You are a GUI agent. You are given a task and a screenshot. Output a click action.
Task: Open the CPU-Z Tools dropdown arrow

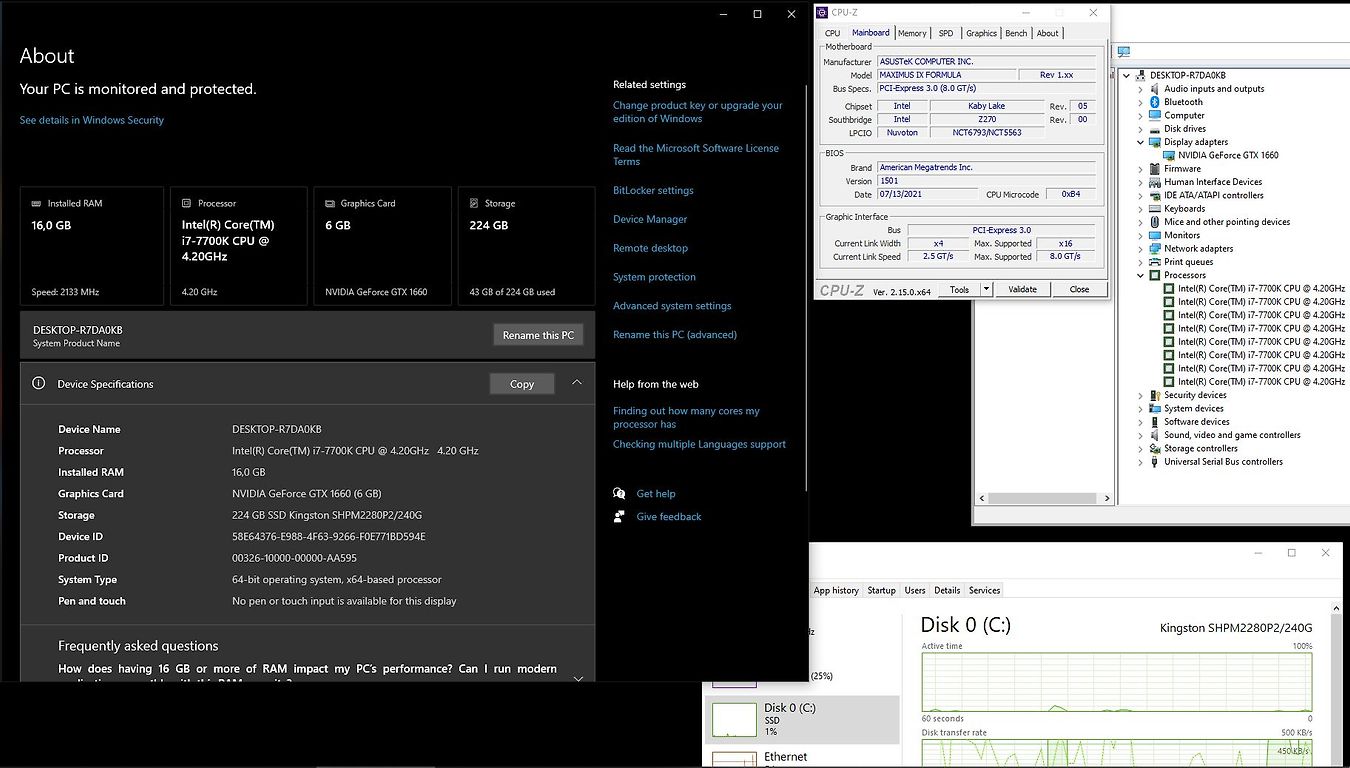point(986,289)
